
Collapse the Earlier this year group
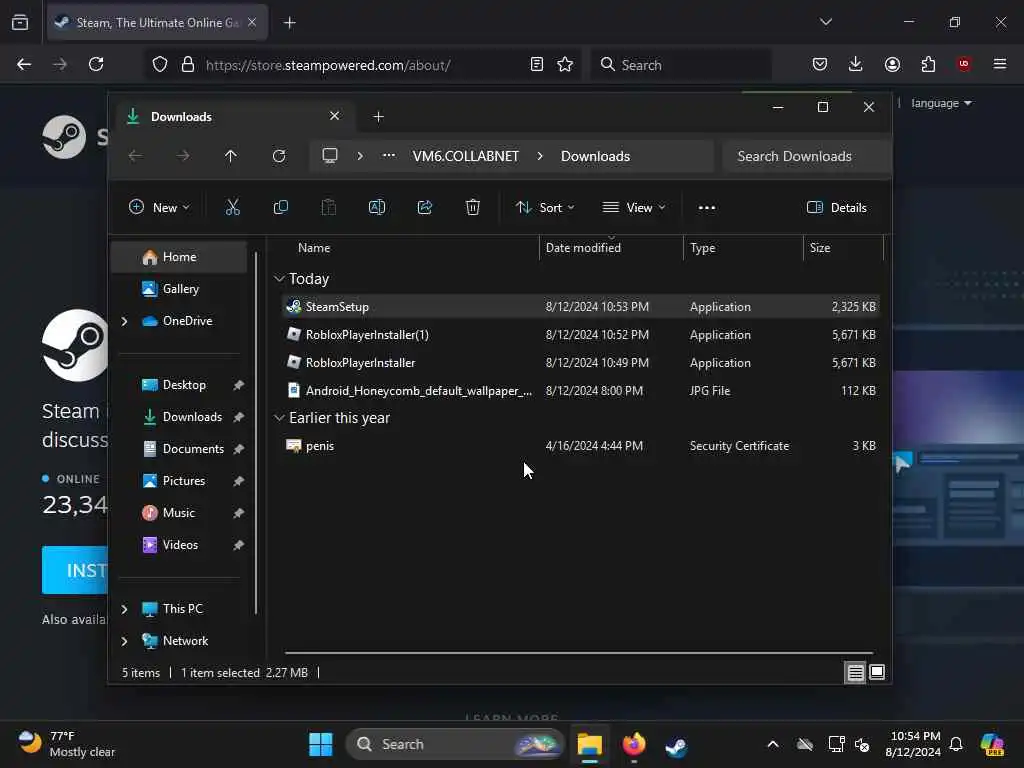click(x=279, y=418)
